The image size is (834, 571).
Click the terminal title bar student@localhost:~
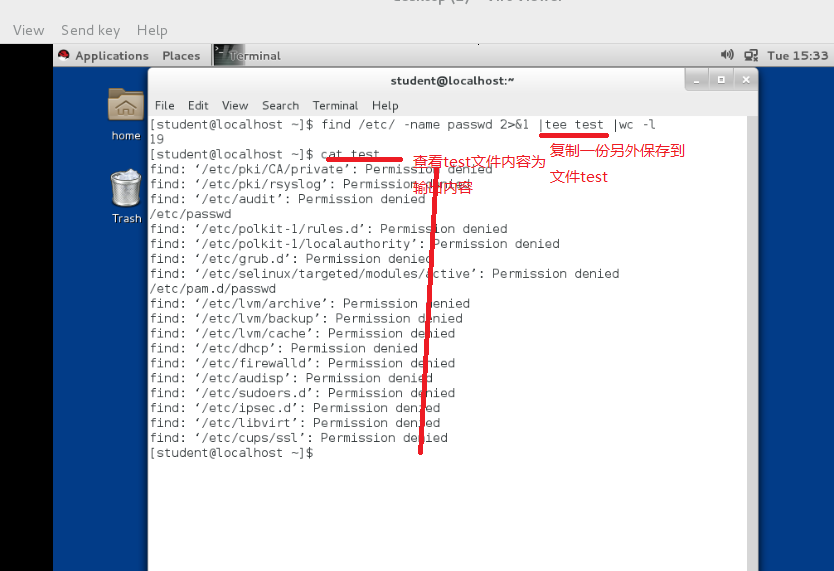[x=452, y=81]
